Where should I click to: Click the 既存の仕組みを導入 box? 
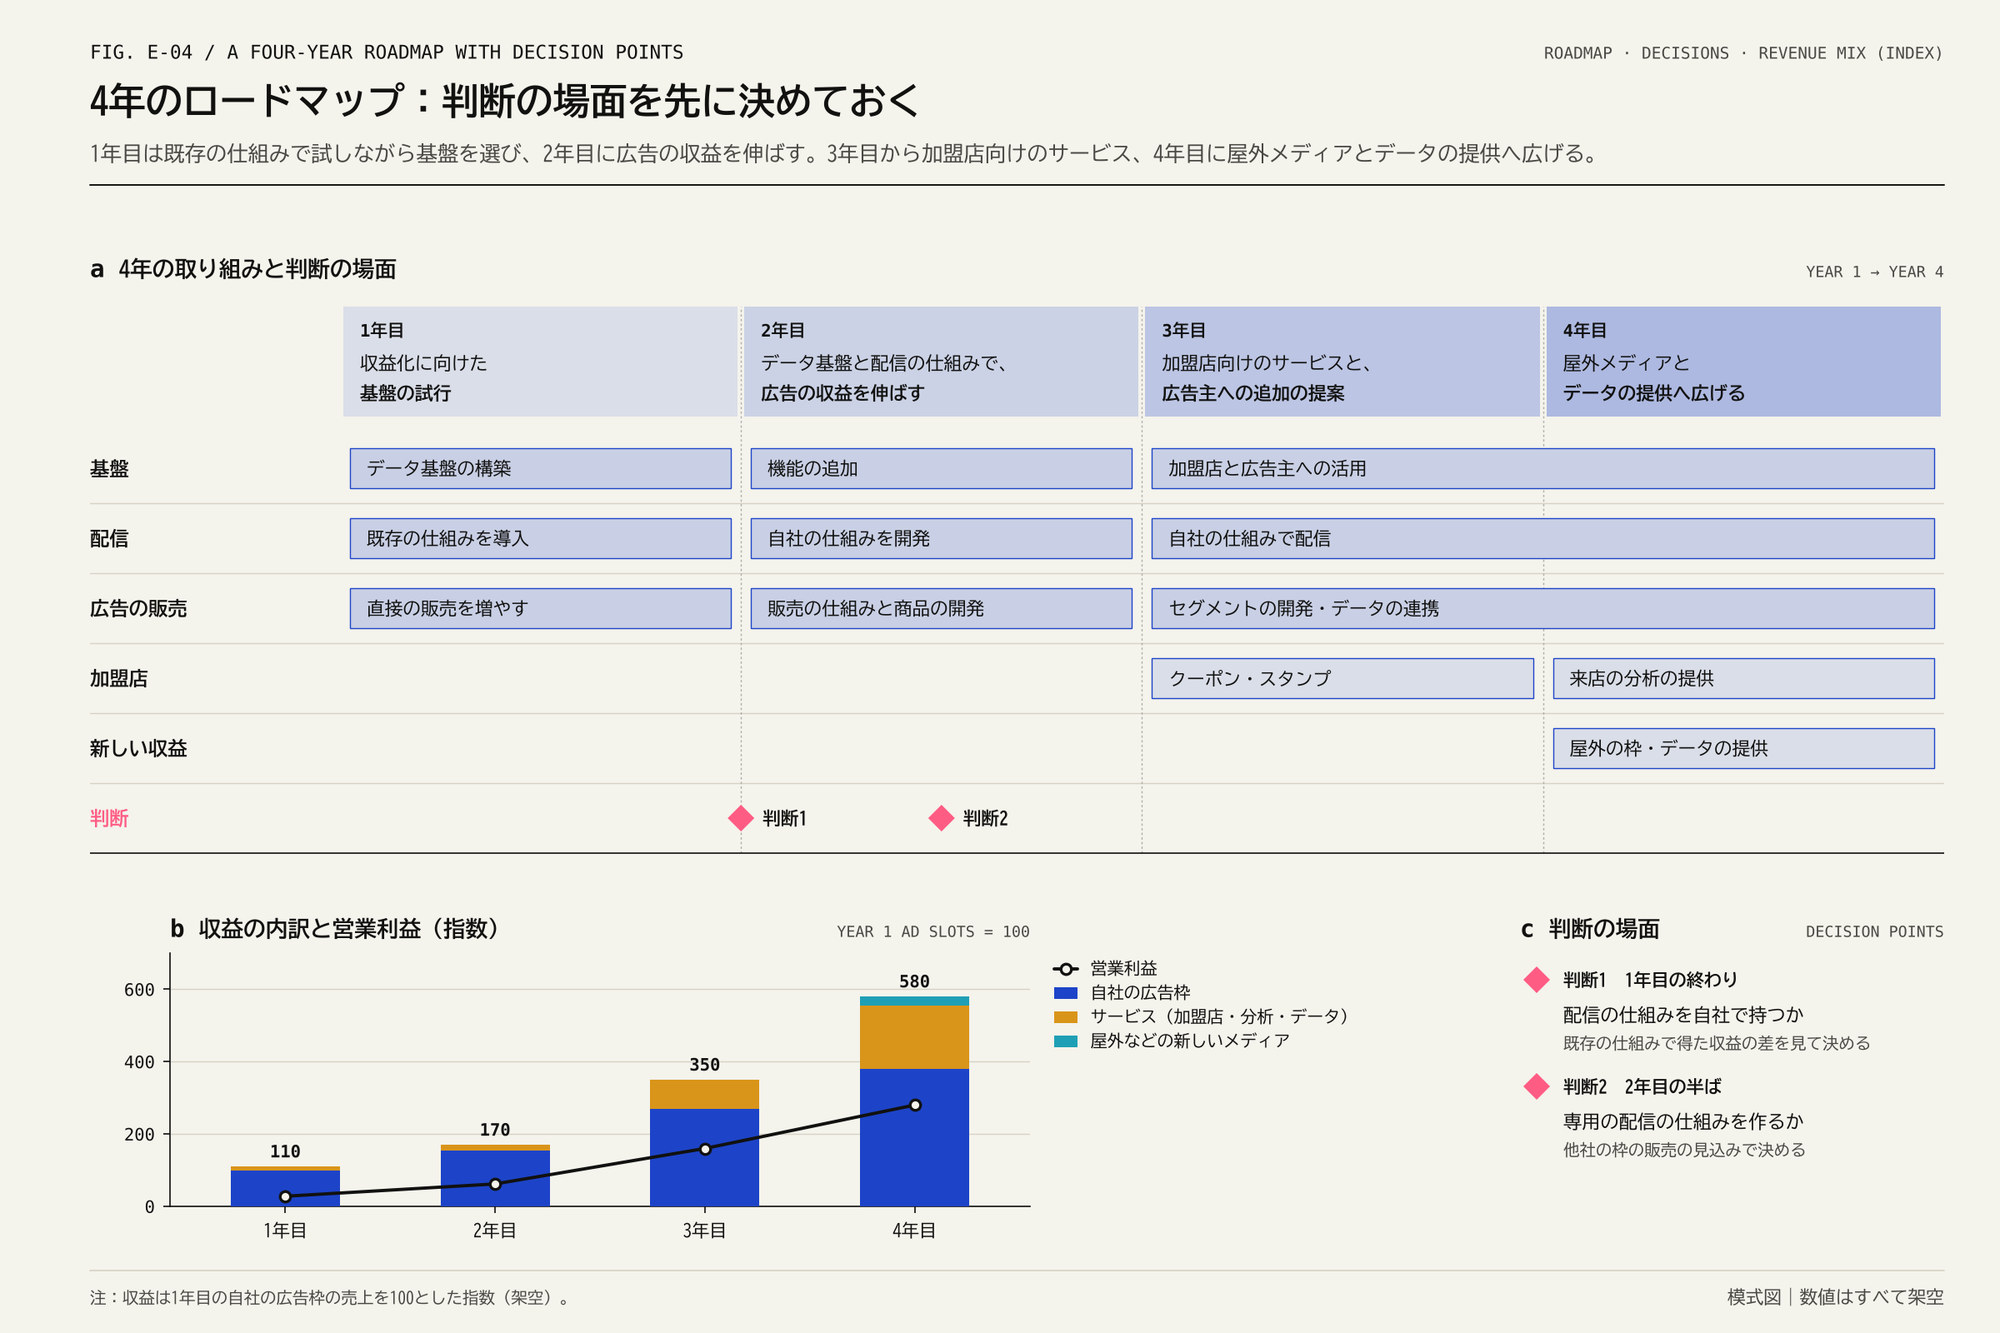point(540,538)
